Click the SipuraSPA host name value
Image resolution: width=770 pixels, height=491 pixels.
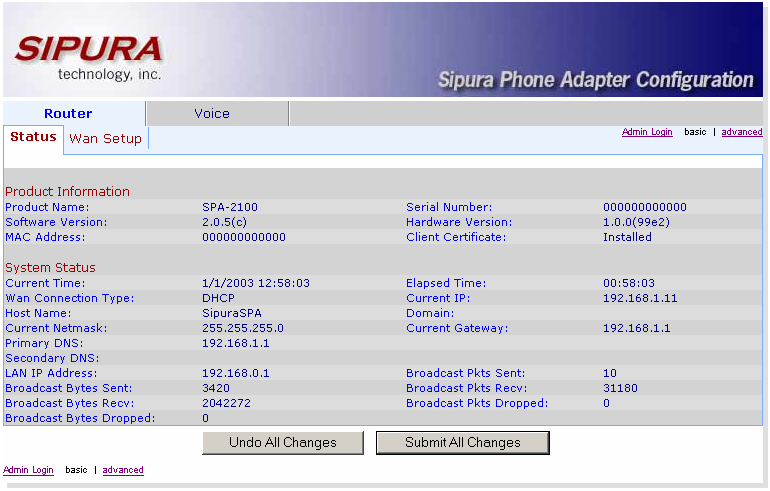[x=232, y=313]
